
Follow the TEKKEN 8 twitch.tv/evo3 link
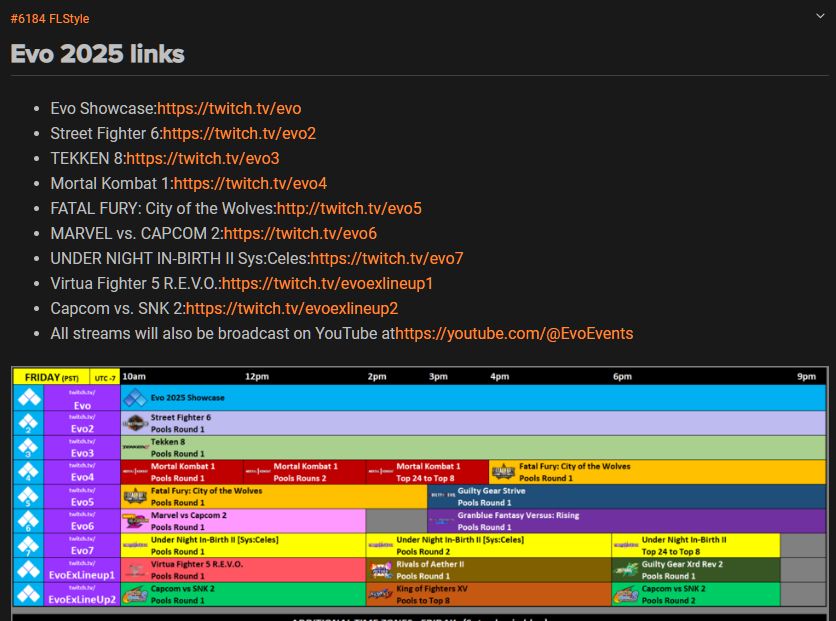pyautogui.click(x=203, y=159)
